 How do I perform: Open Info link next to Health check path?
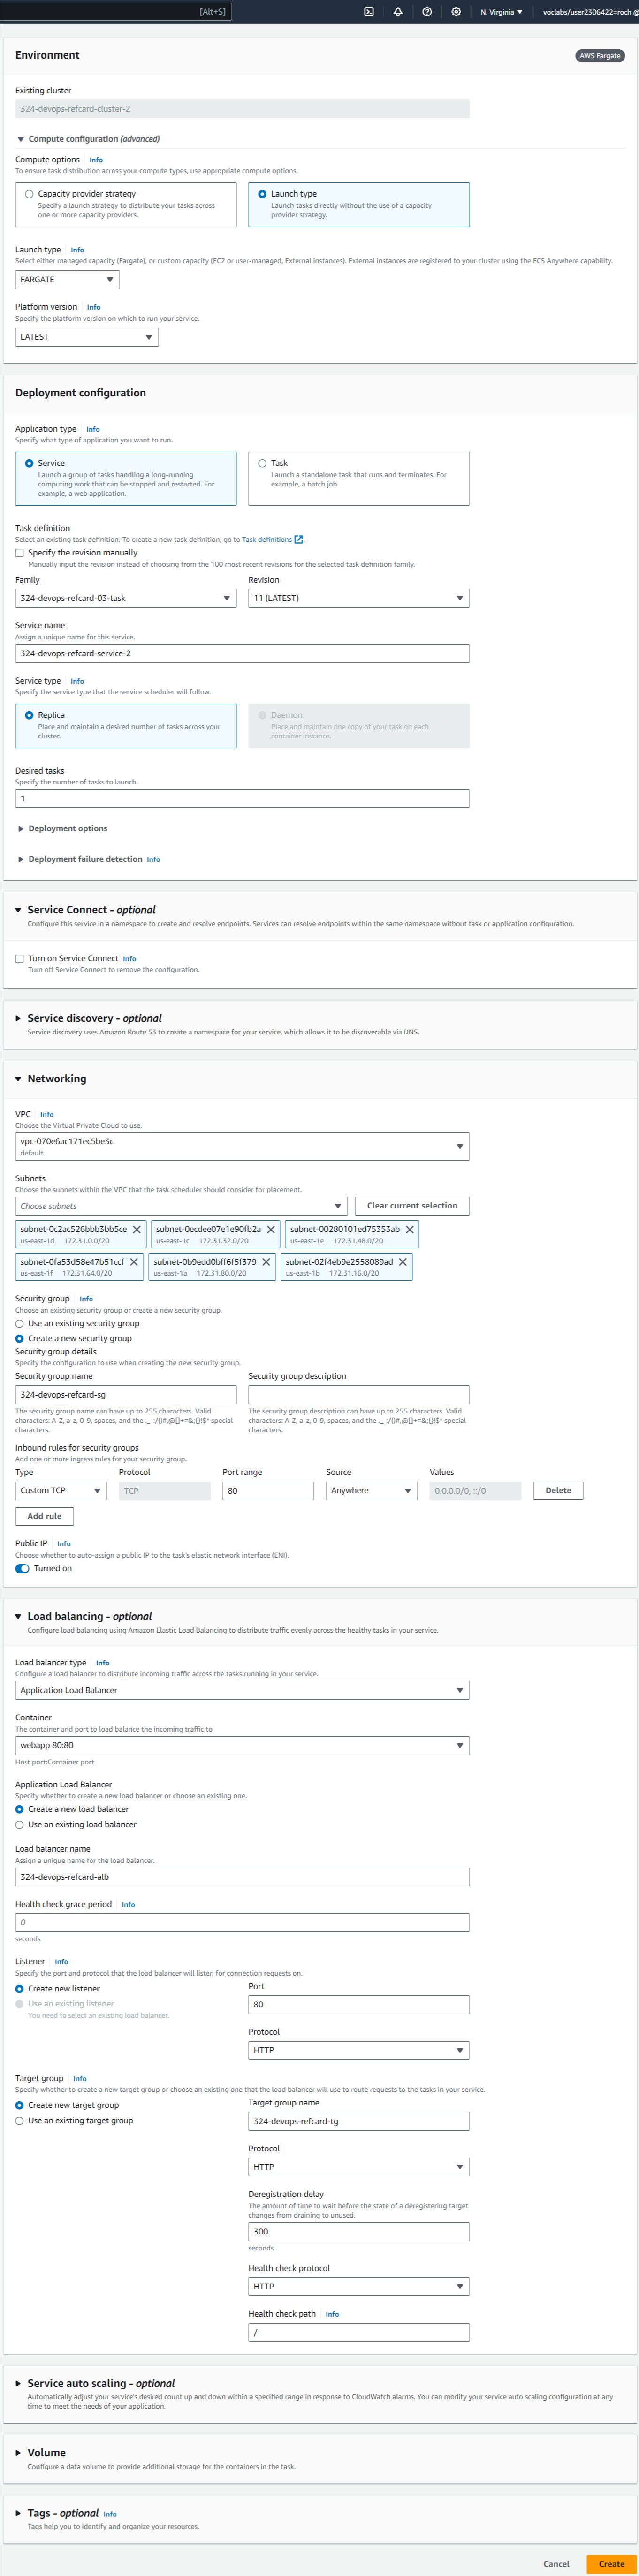pyautogui.click(x=332, y=2314)
